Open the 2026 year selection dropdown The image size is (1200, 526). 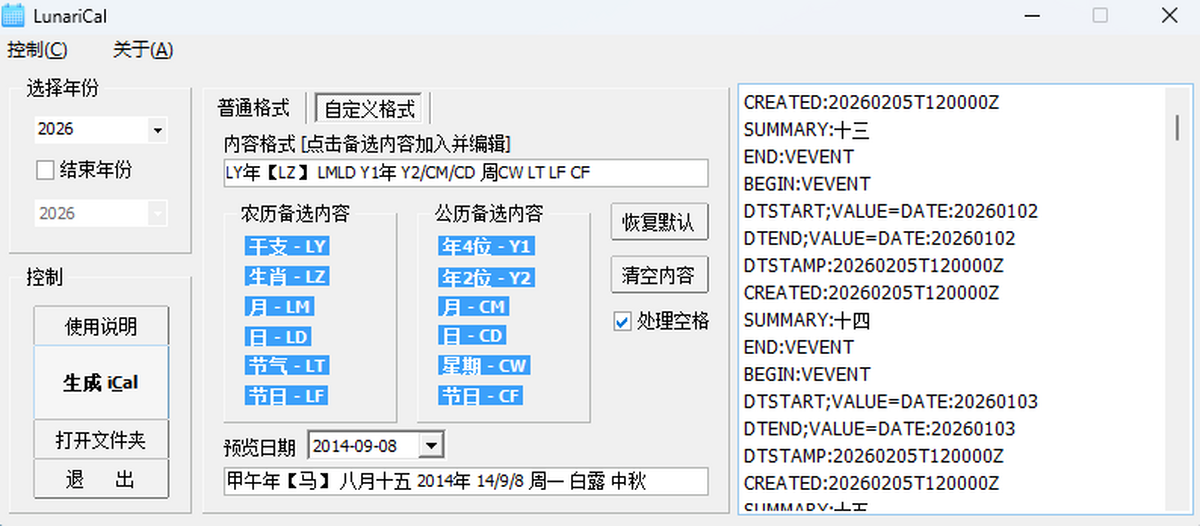coord(157,130)
